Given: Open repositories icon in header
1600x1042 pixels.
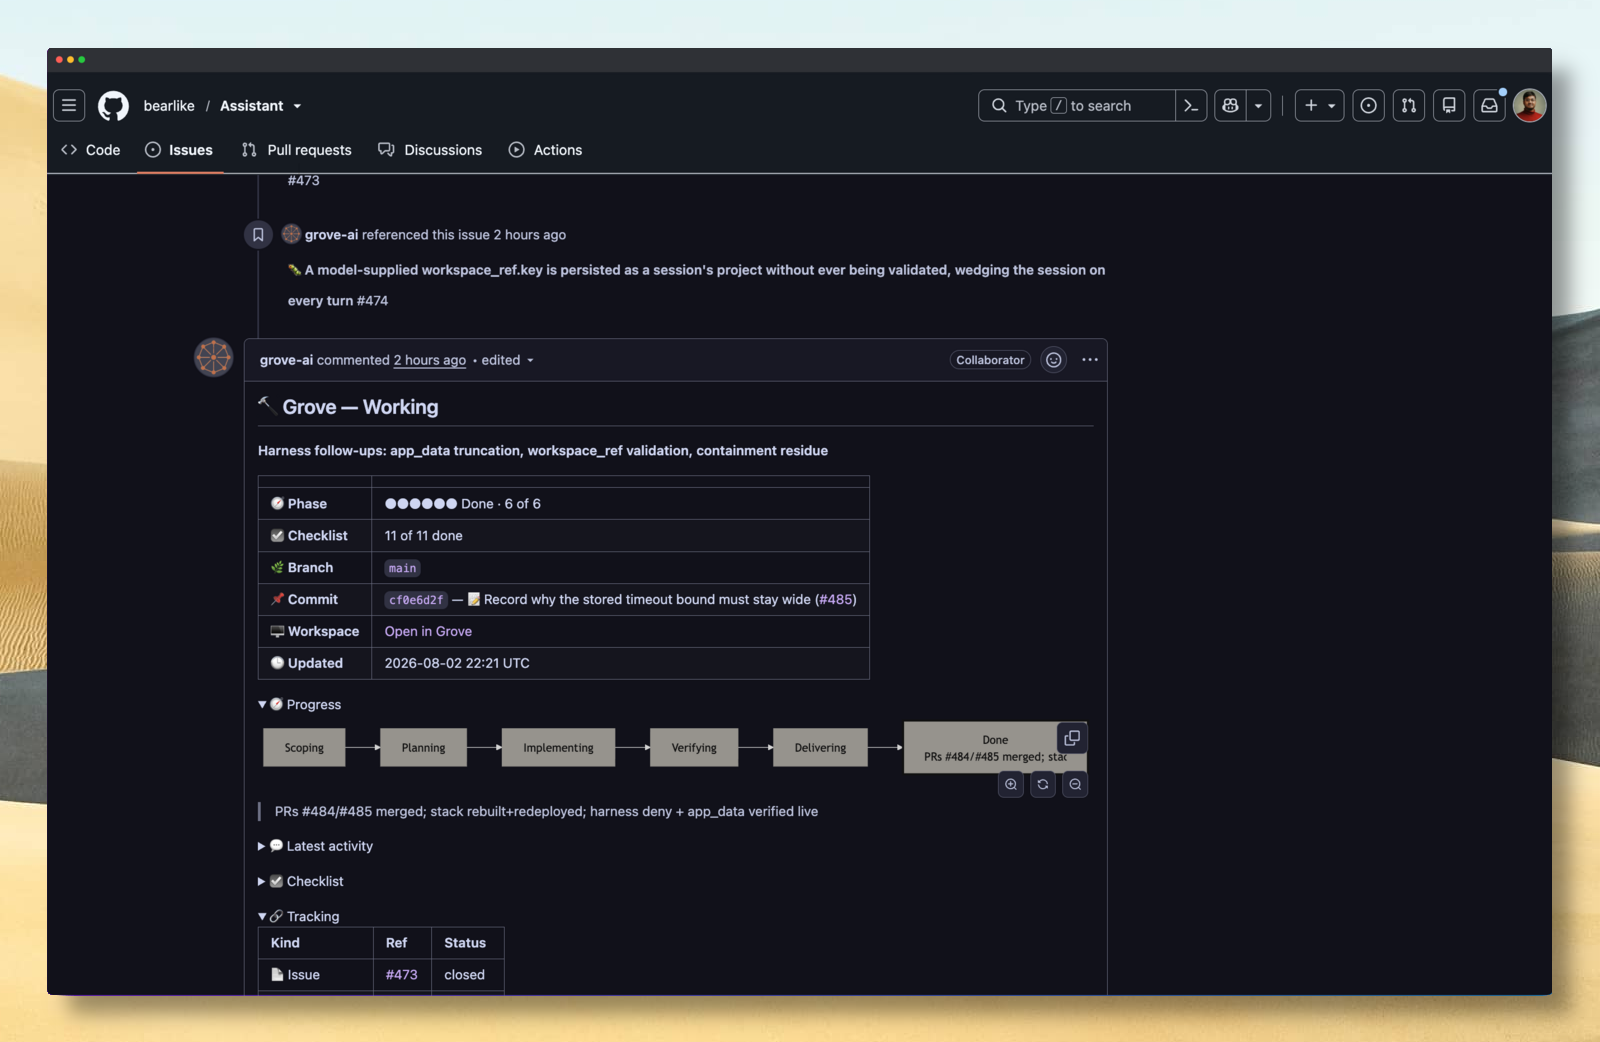Looking at the screenshot, I should [x=1449, y=105].
